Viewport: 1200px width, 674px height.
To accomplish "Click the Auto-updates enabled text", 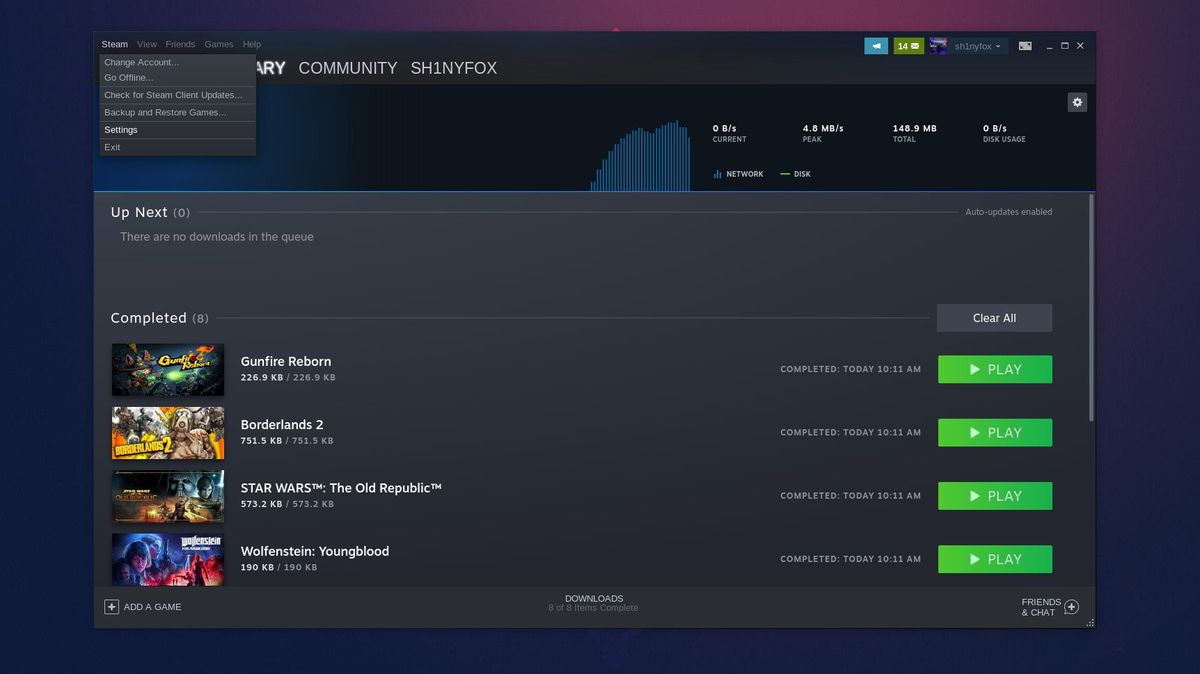I will 1008,212.
